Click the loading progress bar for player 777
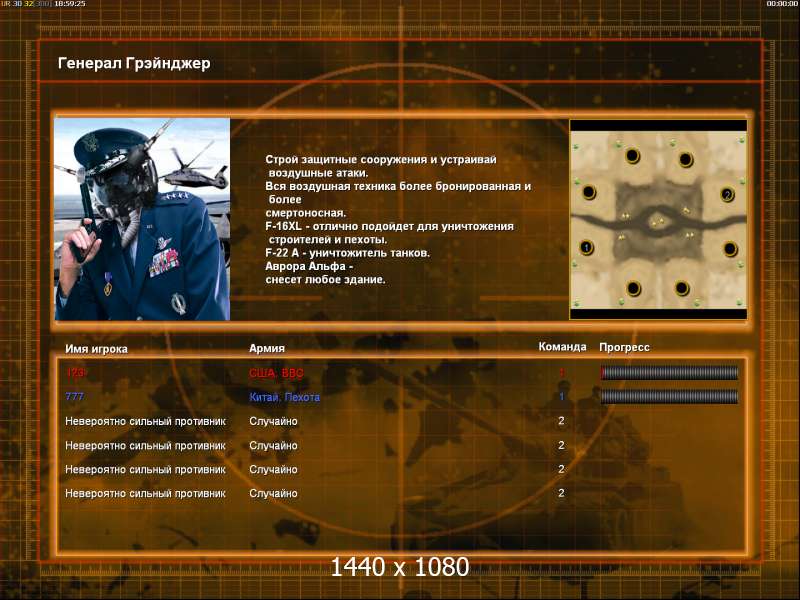The width and height of the screenshot is (800, 600). click(669, 396)
